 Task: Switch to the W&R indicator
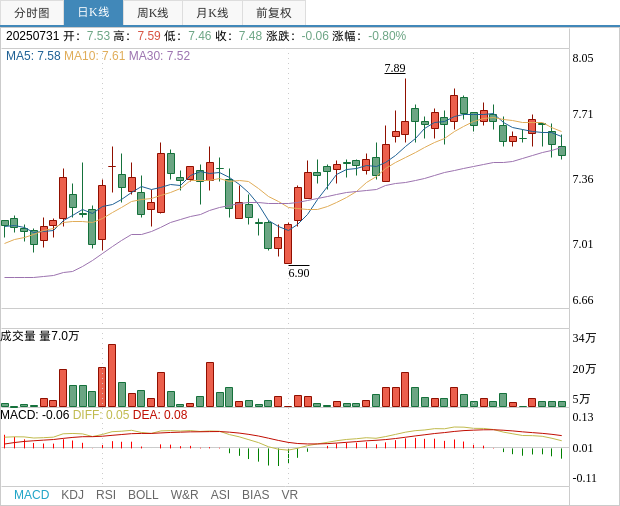(184, 495)
